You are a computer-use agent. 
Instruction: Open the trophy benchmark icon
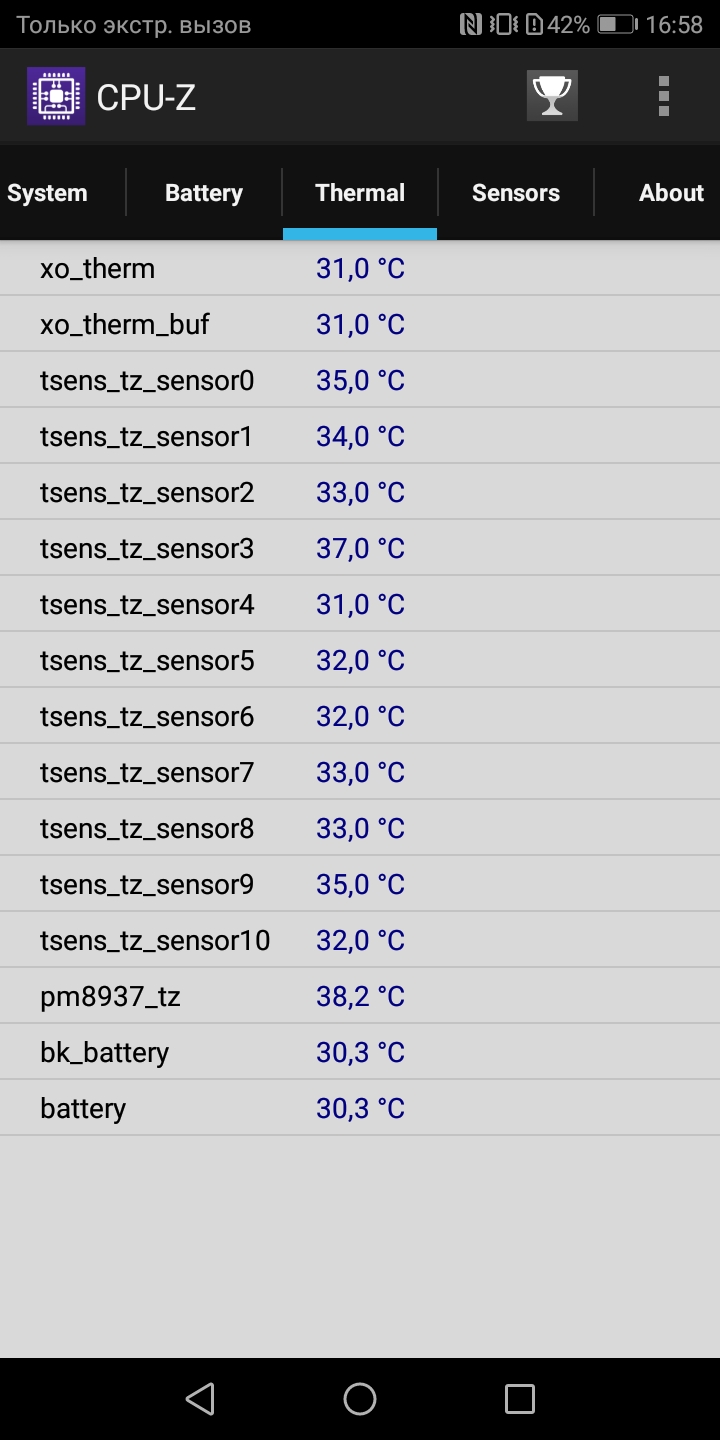point(552,96)
